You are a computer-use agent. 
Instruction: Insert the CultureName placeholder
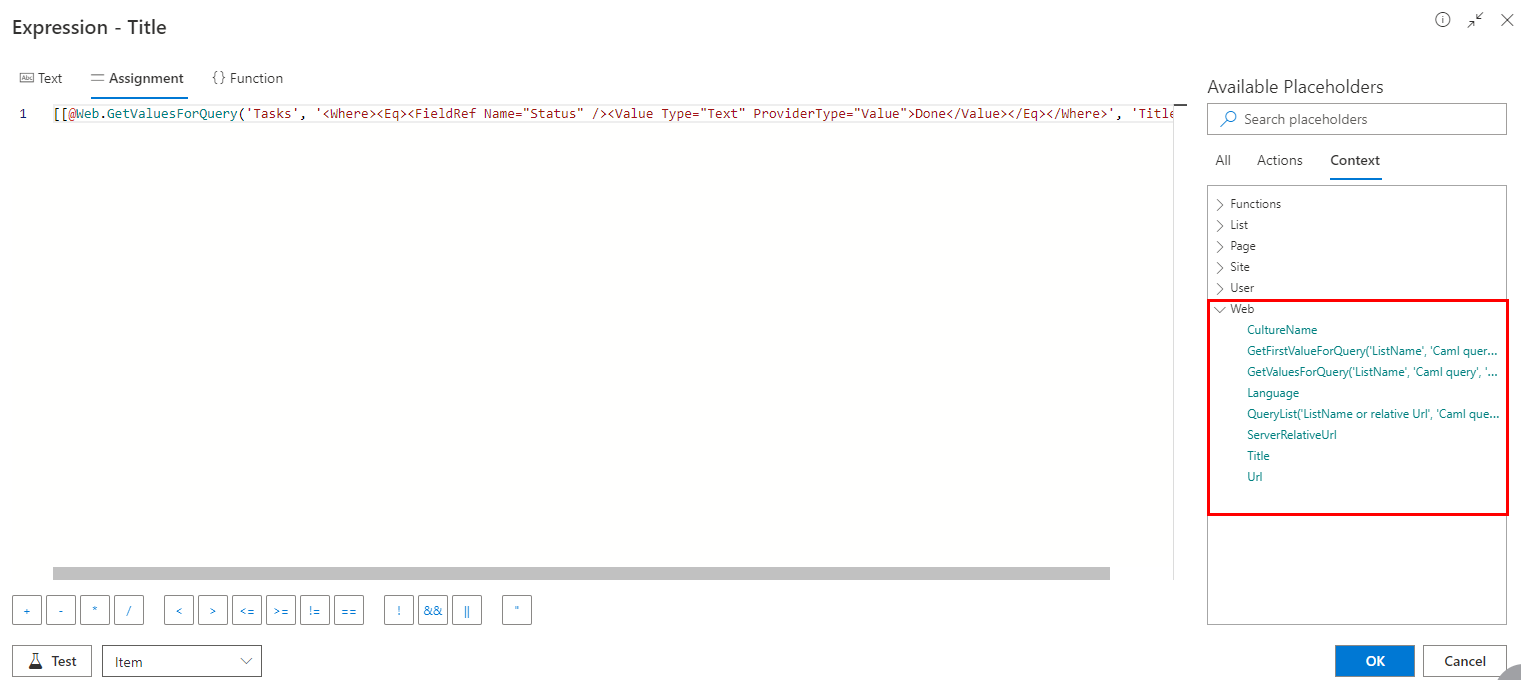[x=1282, y=330]
